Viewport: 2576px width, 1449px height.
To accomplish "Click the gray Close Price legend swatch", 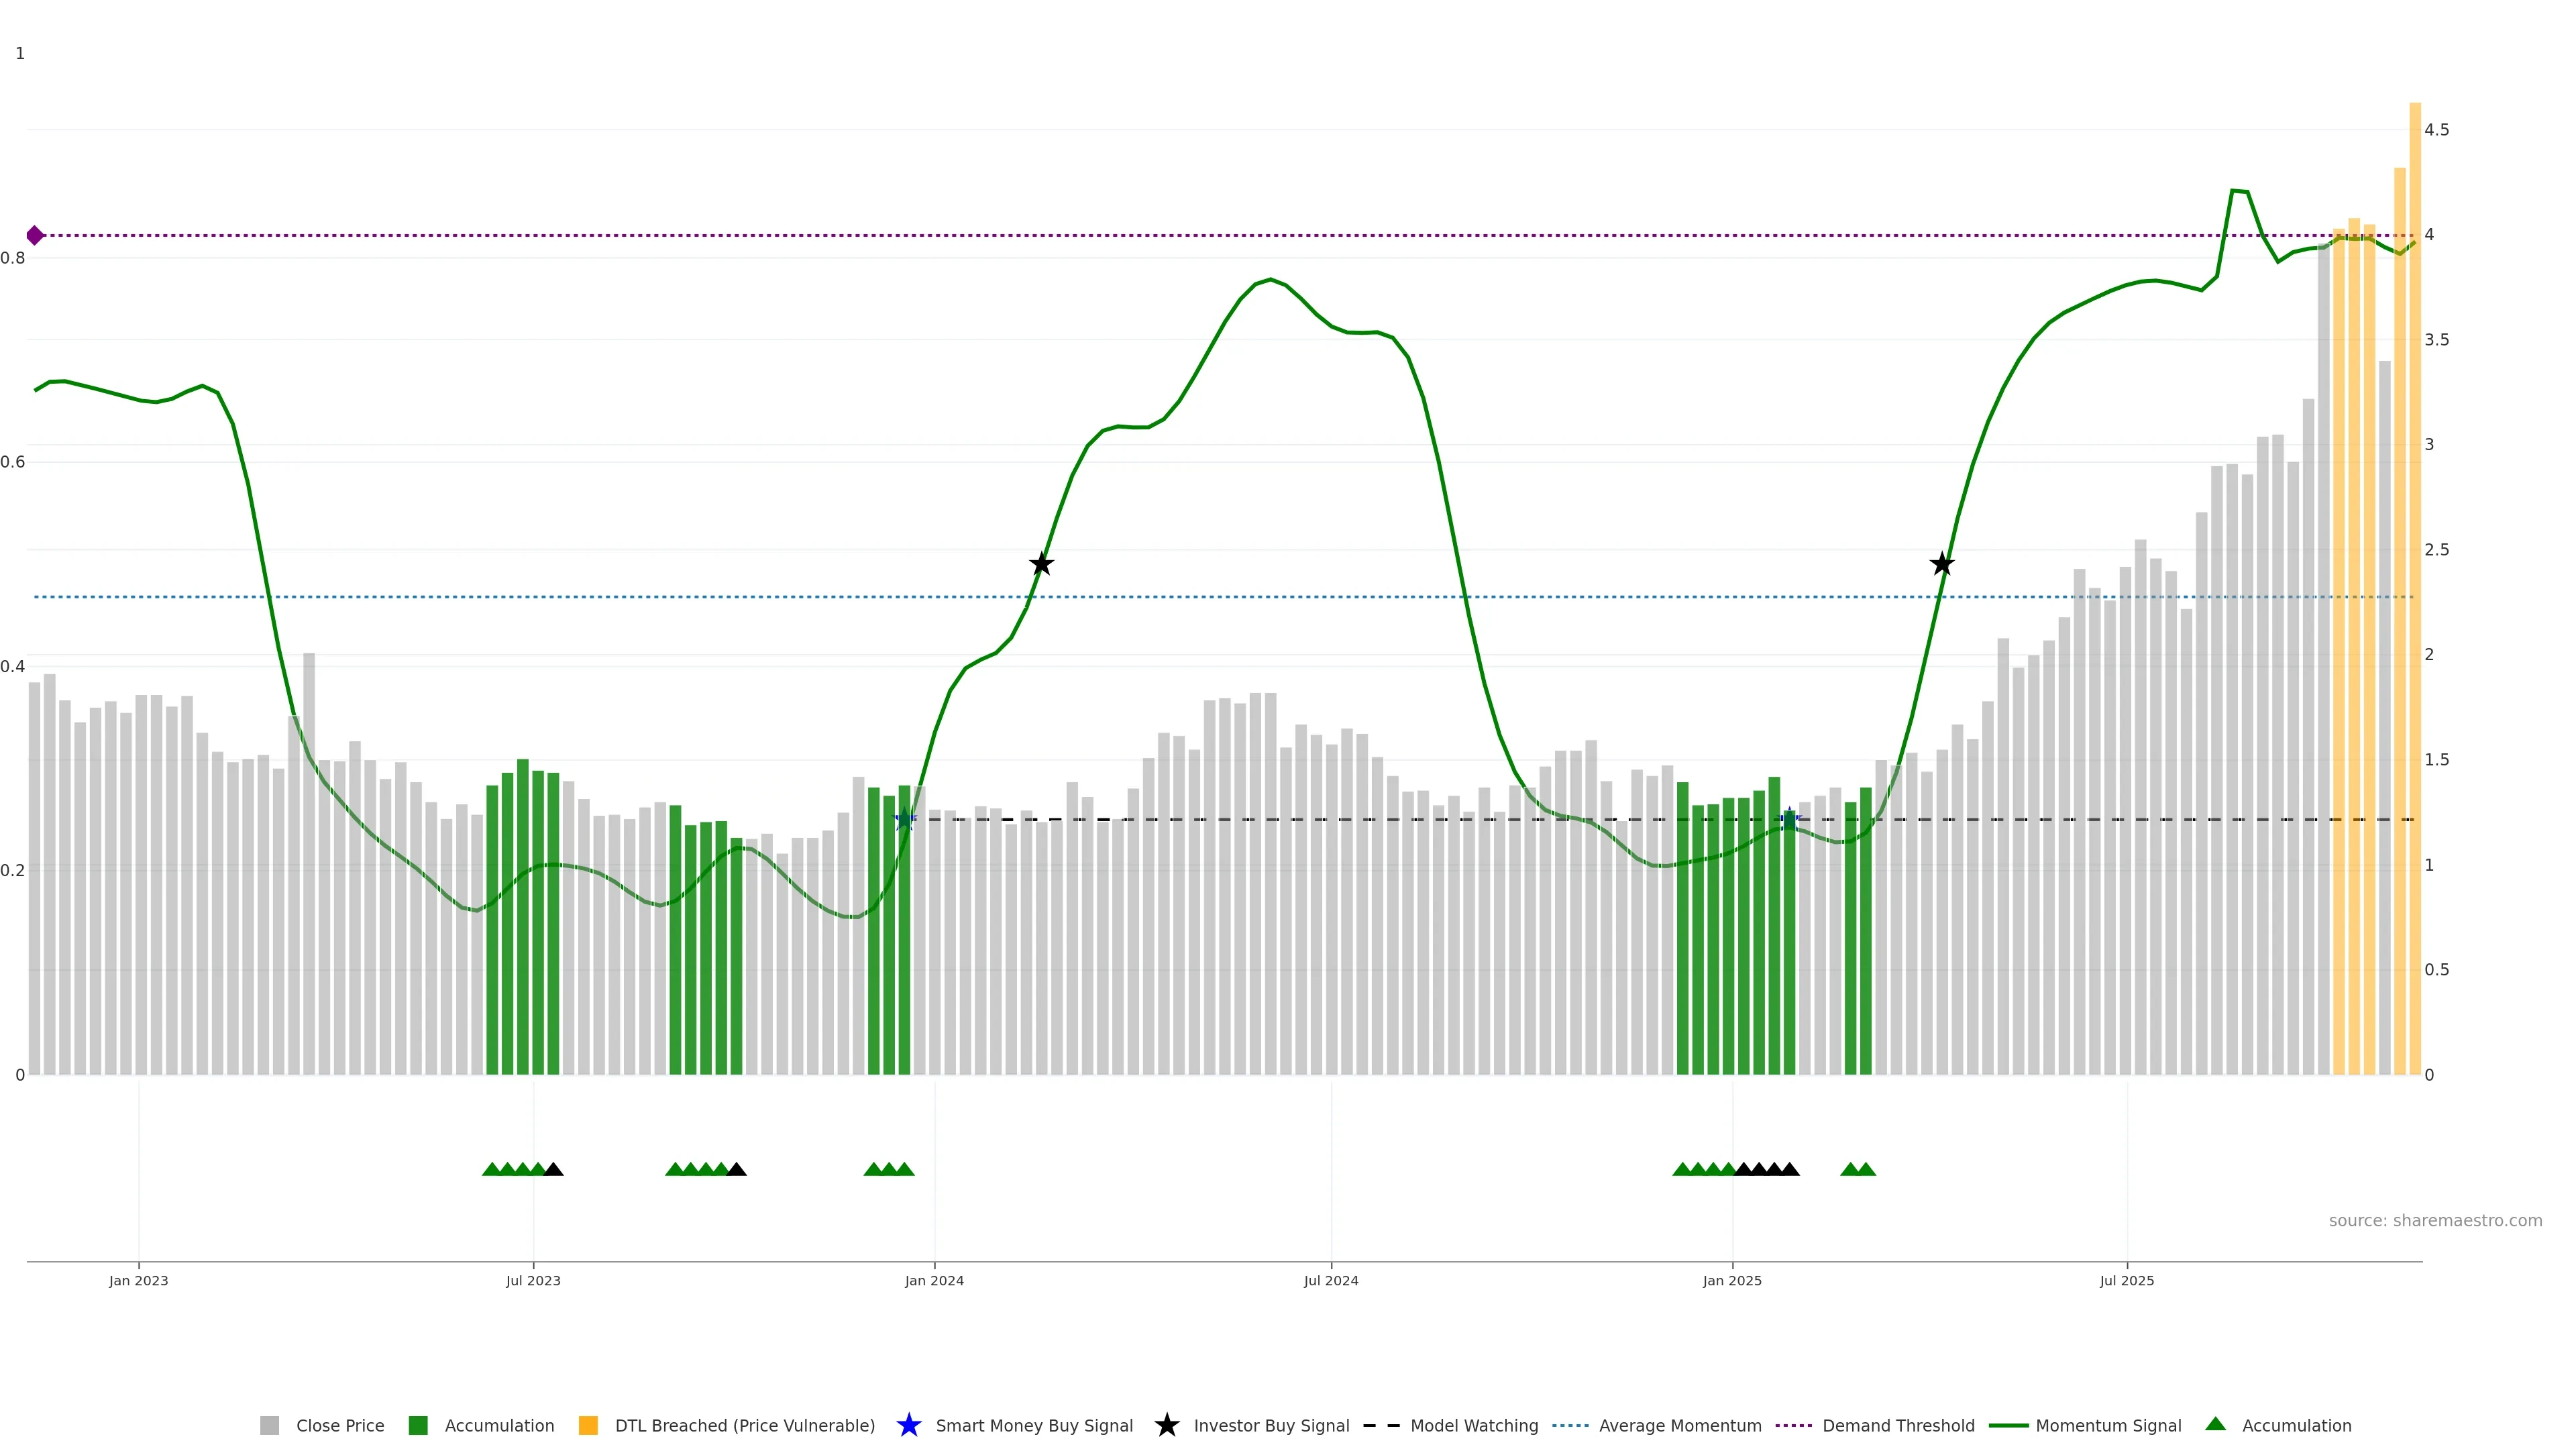I will click(269, 1426).
